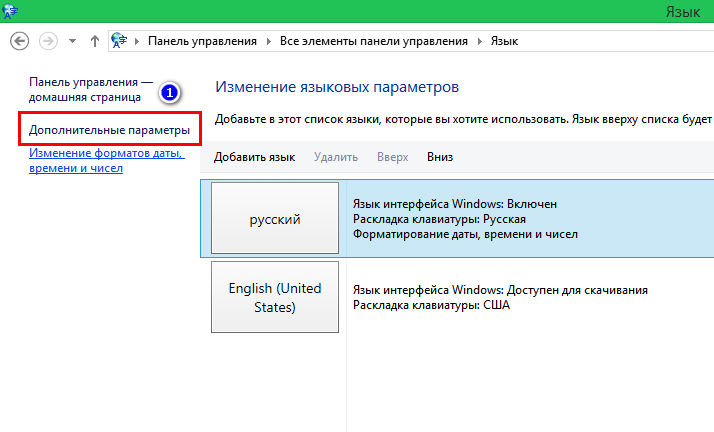Image resolution: width=714 pixels, height=432 pixels.
Task: Click 'Язык интерфейса Windows: Доступен для скачивания'
Action: pyautogui.click(x=500, y=290)
